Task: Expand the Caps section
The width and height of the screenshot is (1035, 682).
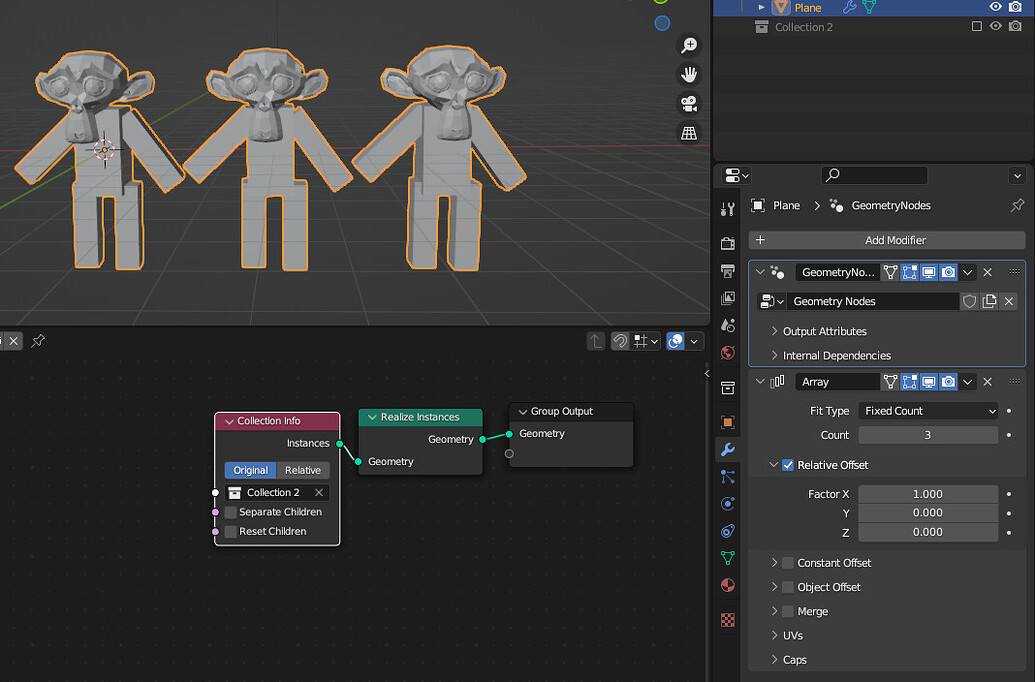Action: tap(789, 660)
